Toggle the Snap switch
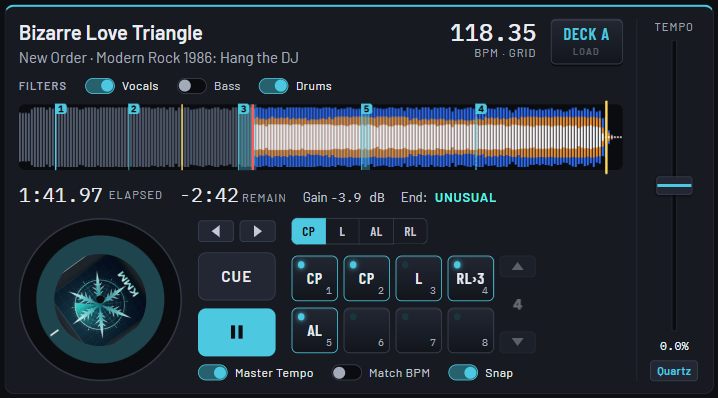Viewport: 718px width, 398px height. [x=463, y=373]
